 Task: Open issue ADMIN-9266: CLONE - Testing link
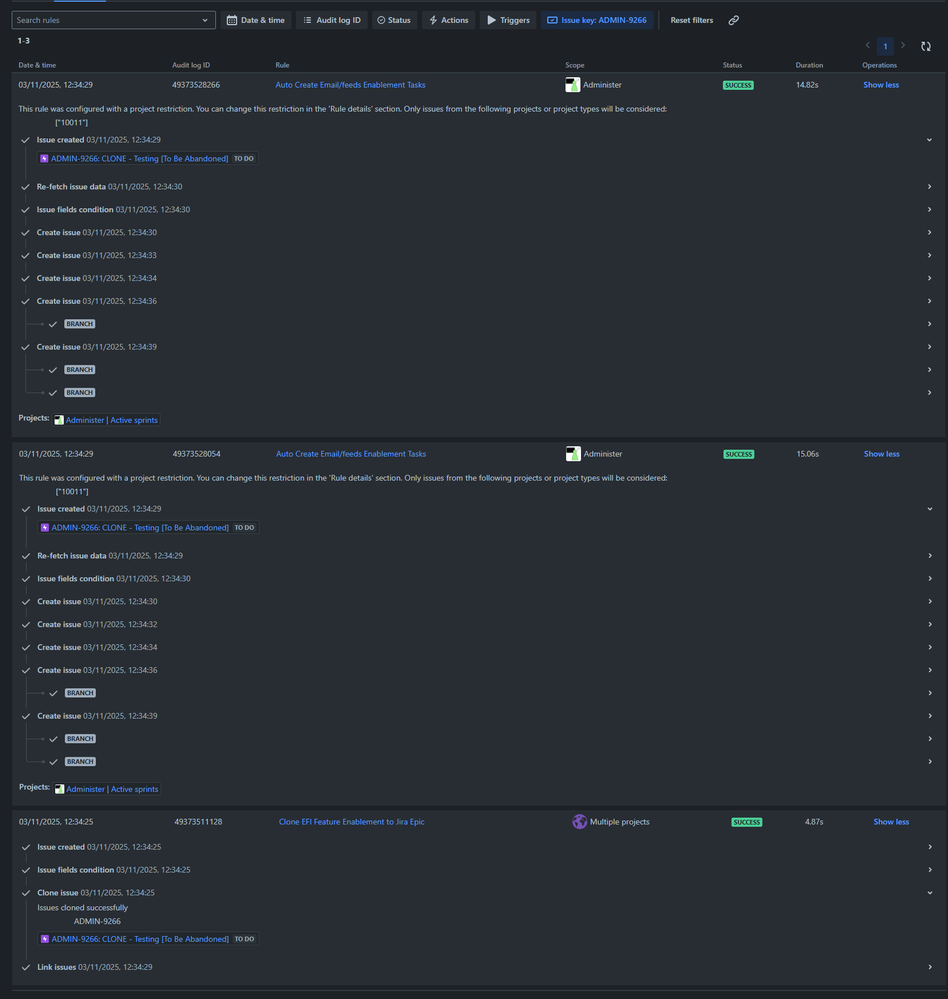point(140,158)
